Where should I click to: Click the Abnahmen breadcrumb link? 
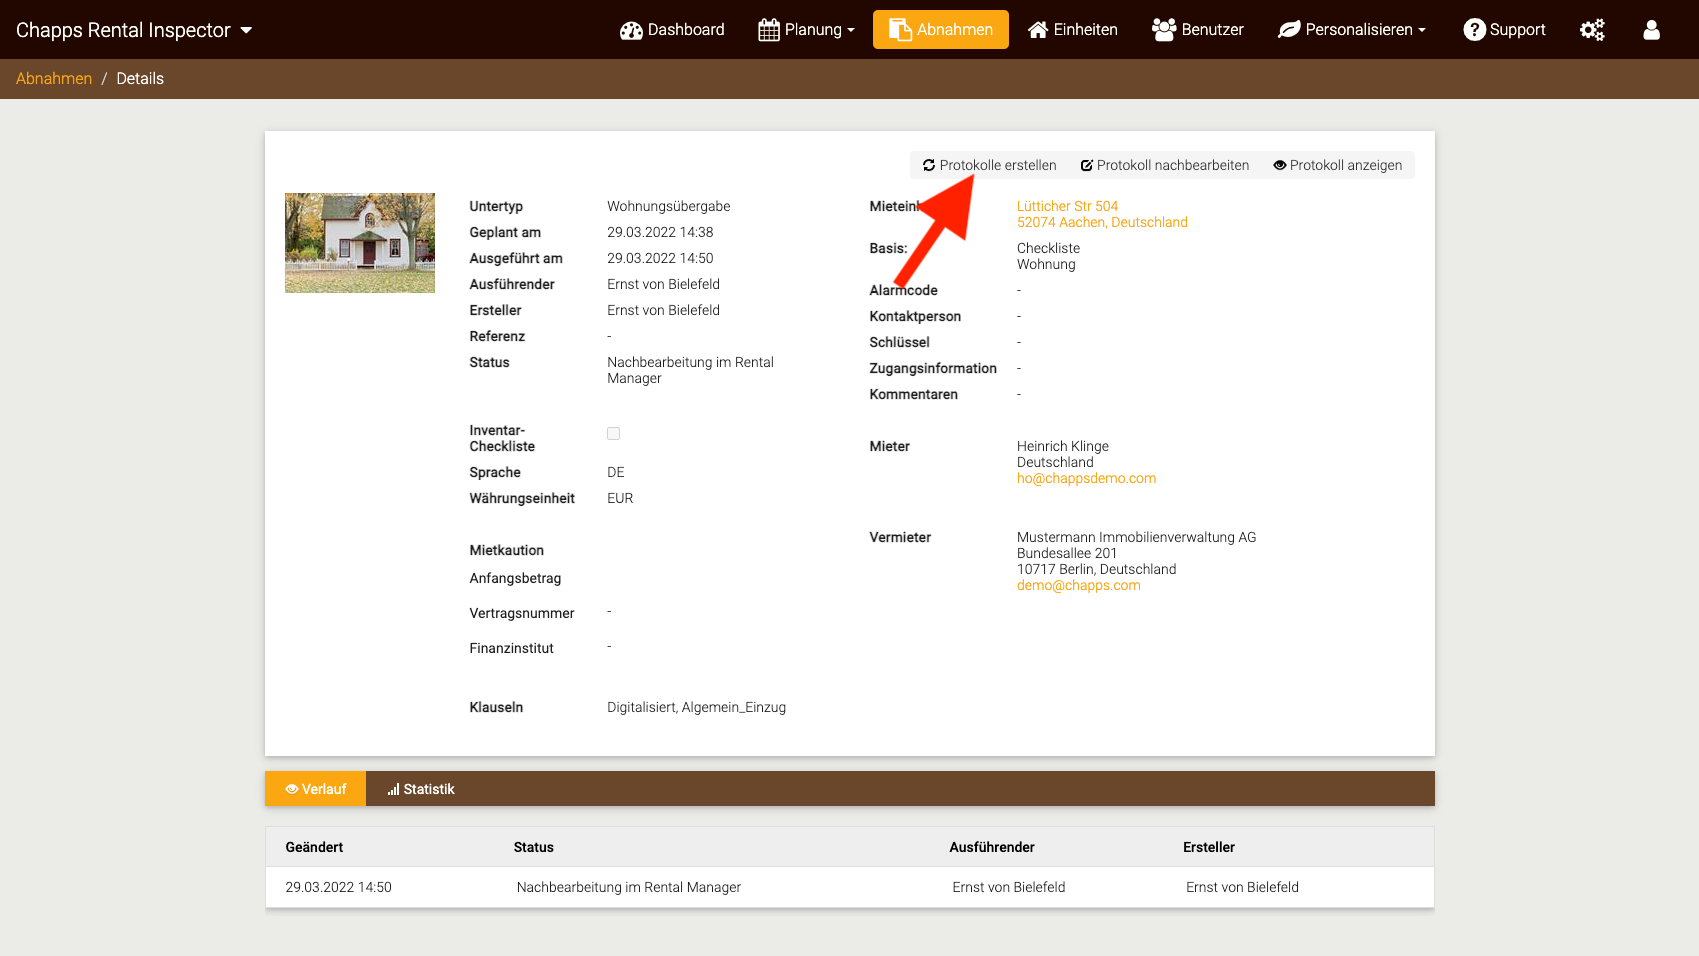click(54, 79)
